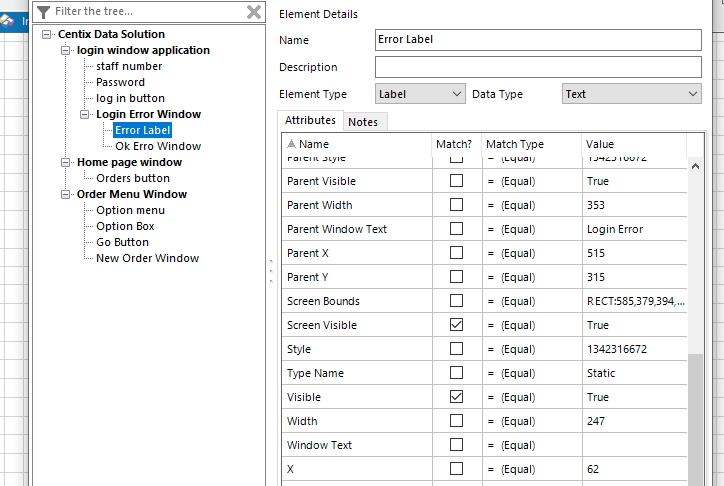Collapse the Centix Data Solution root

tap(48, 34)
